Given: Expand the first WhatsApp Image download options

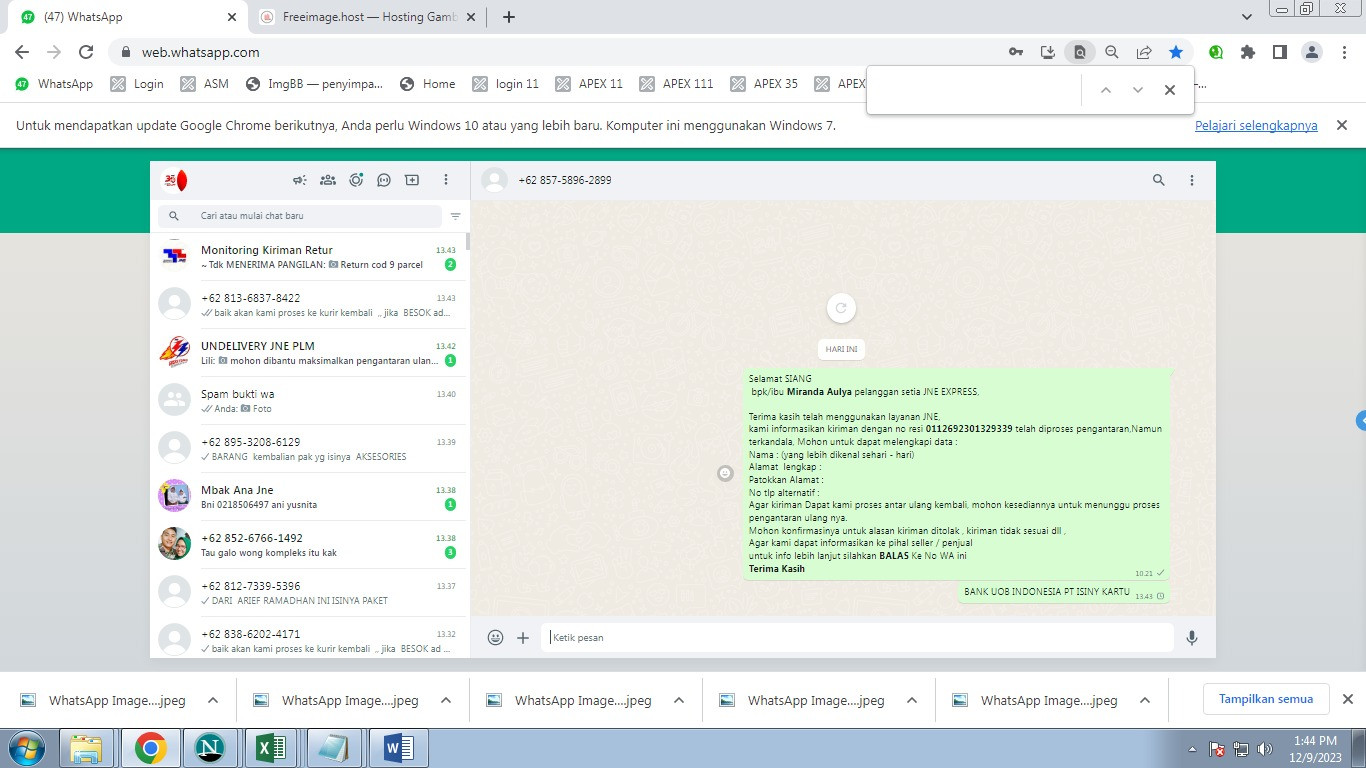Looking at the screenshot, I should (213, 700).
